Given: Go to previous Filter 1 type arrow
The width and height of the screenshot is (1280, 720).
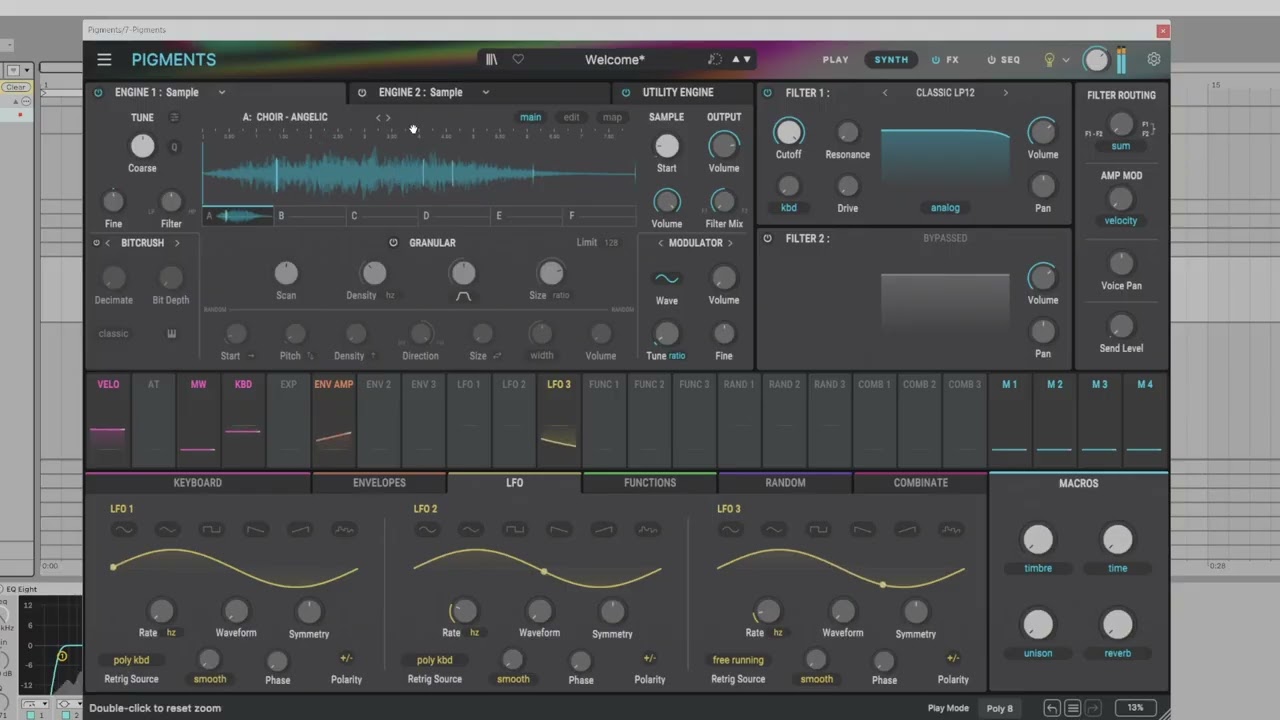Looking at the screenshot, I should (x=885, y=93).
